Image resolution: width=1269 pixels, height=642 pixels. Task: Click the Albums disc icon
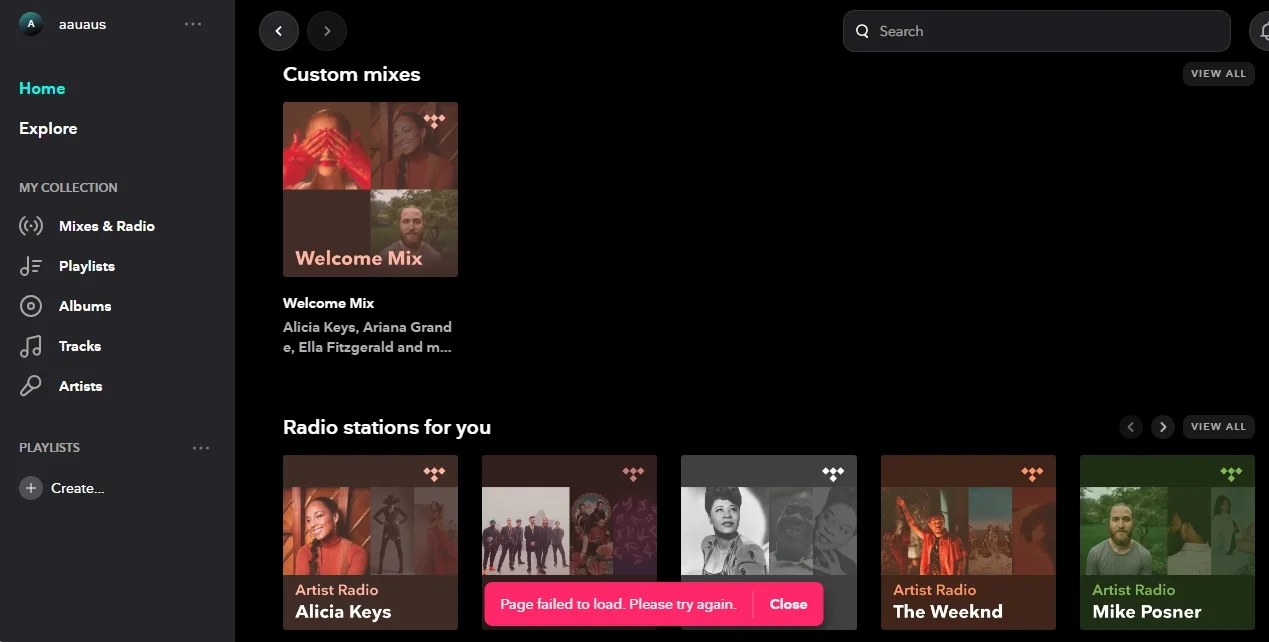[31, 306]
